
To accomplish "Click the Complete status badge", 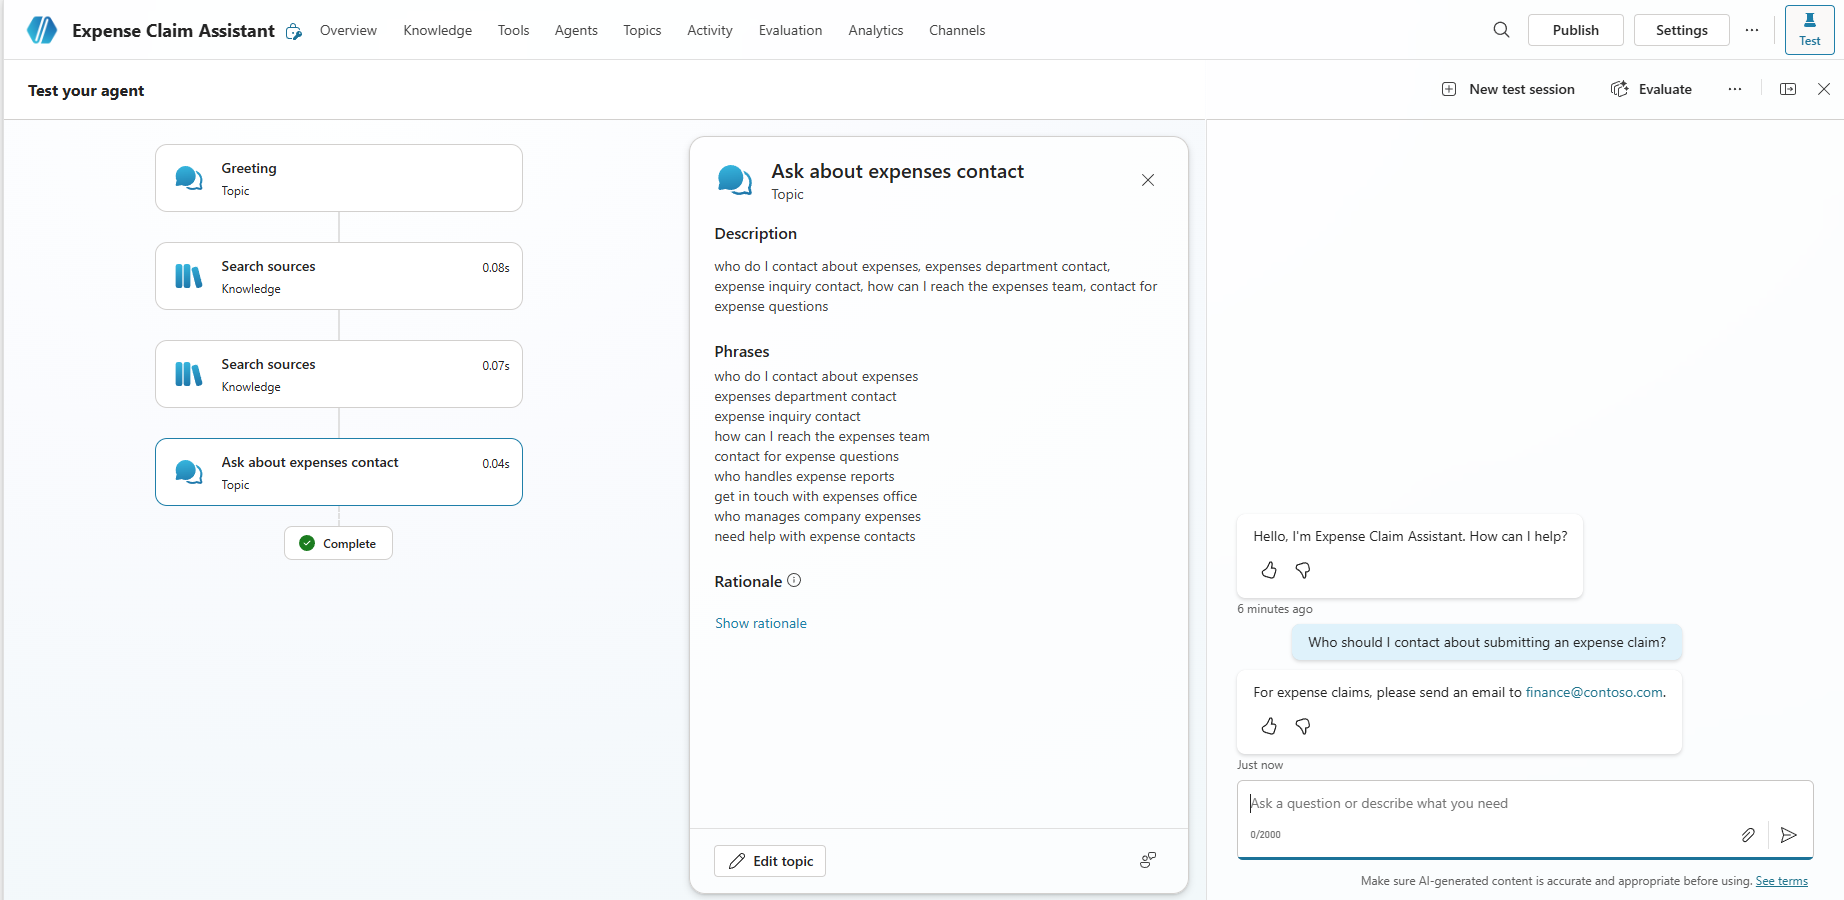I will 338,543.
